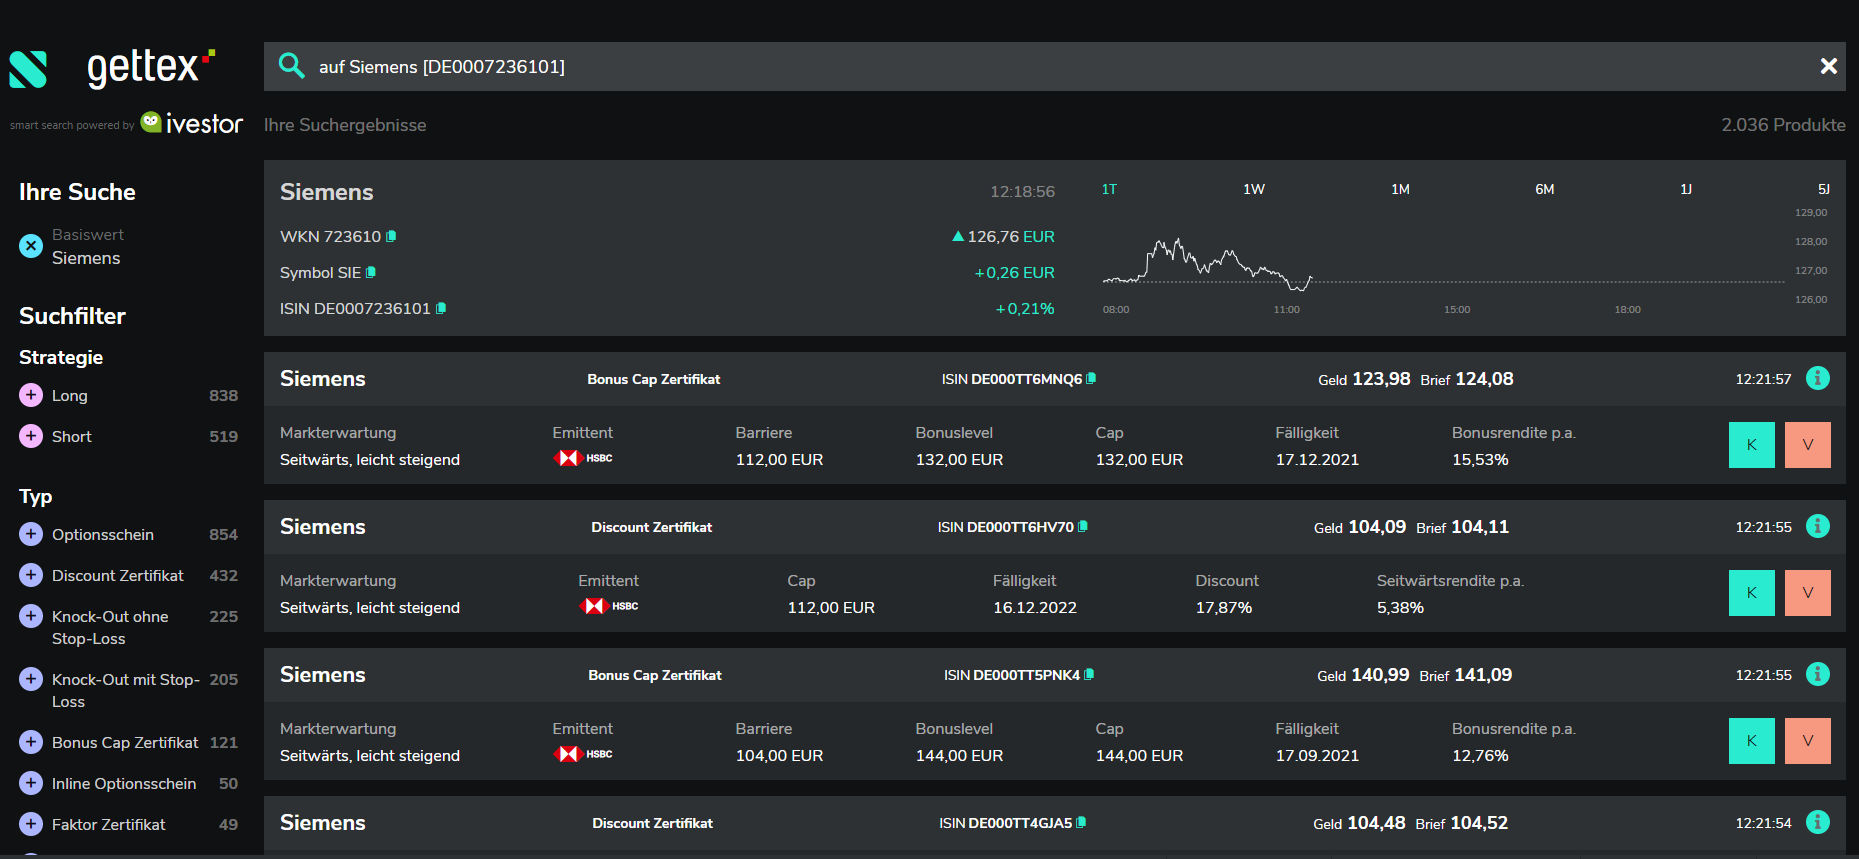Image resolution: width=1859 pixels, height=859 pixels.
Task: Add the Discount Zertifikat type filter
Action: tap(31, 575)
